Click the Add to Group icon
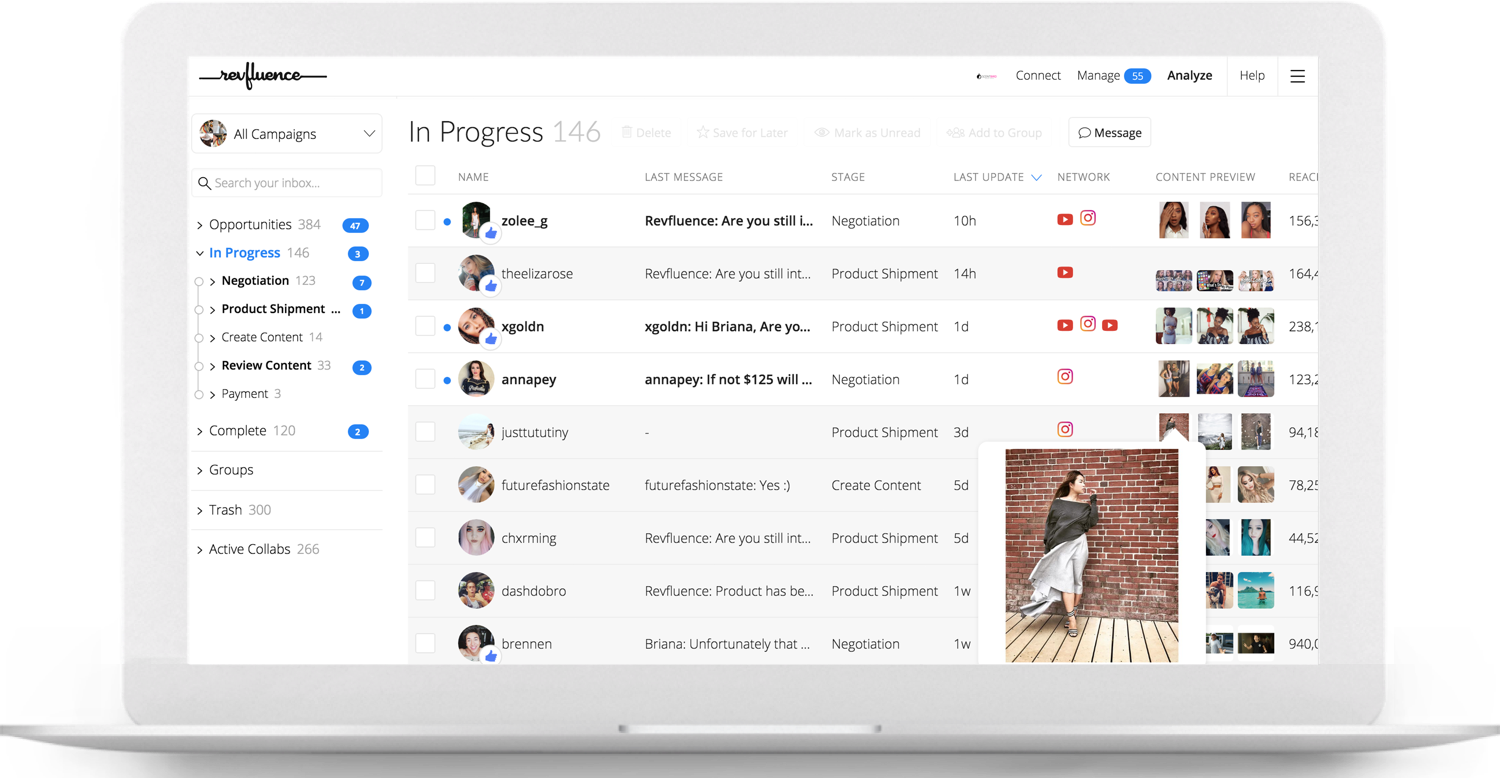1500x778 pixels. (x=955, y=133)
